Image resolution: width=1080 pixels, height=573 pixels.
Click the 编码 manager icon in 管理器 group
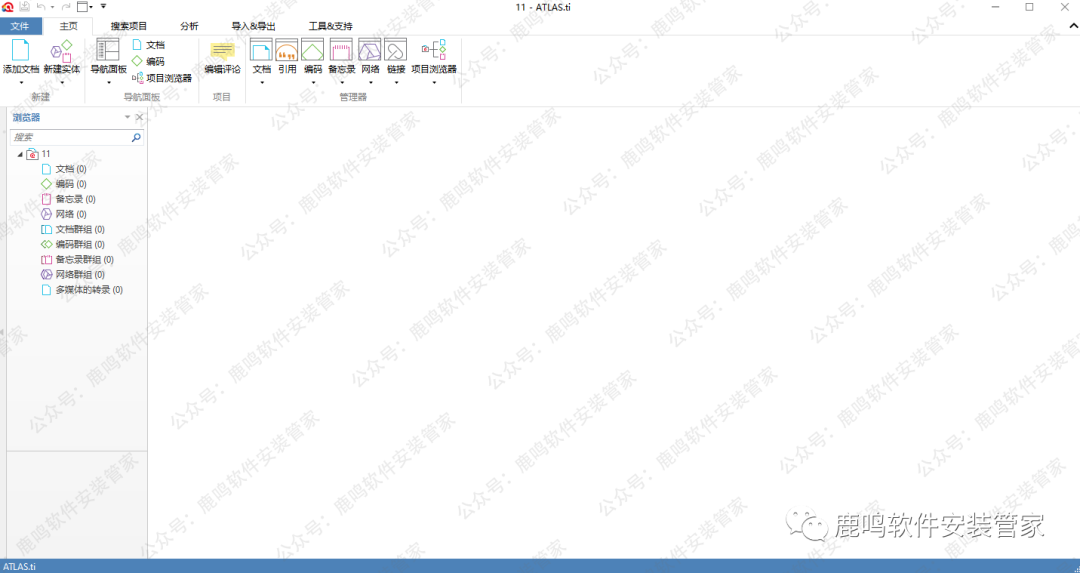[x=313, y=52]
